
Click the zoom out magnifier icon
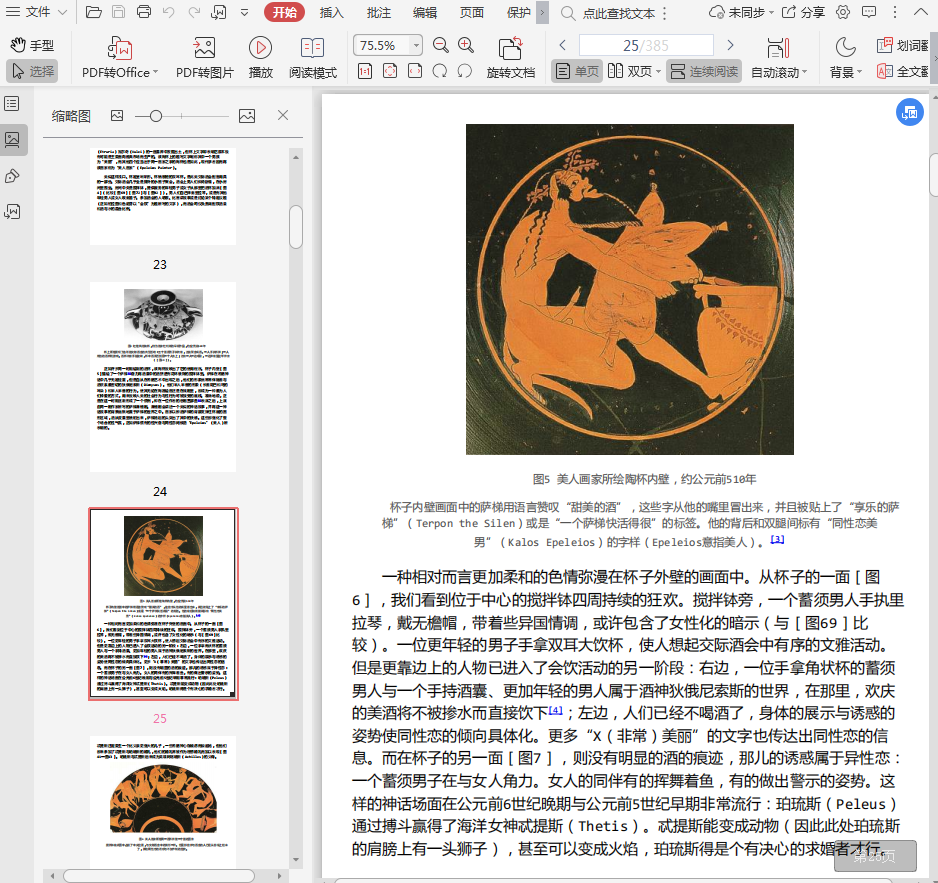pos(441,45)
